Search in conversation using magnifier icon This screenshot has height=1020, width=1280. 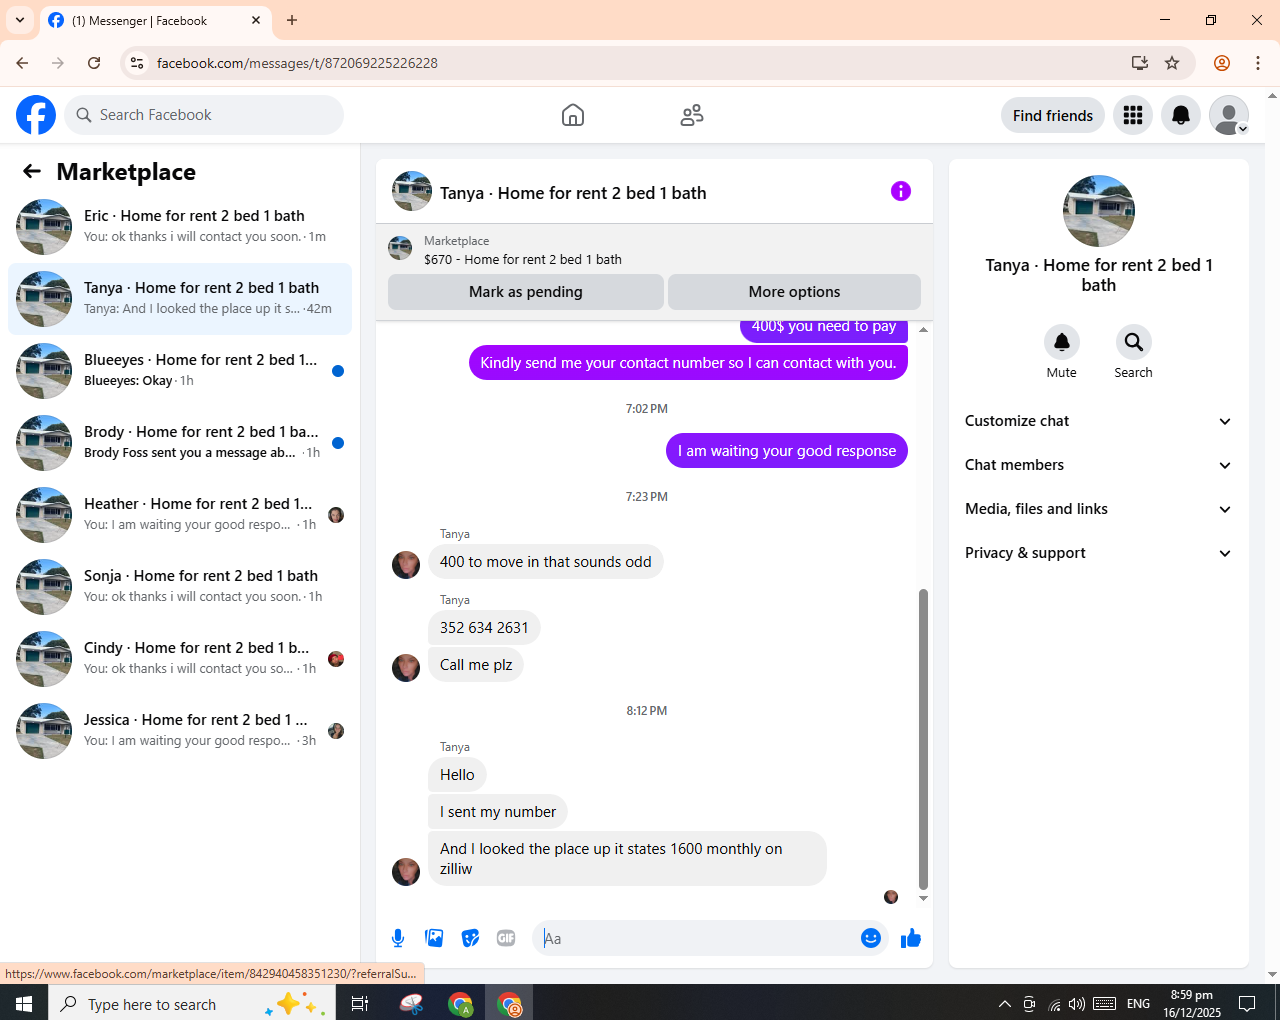pyautogui.click(x=1133, y=342)
